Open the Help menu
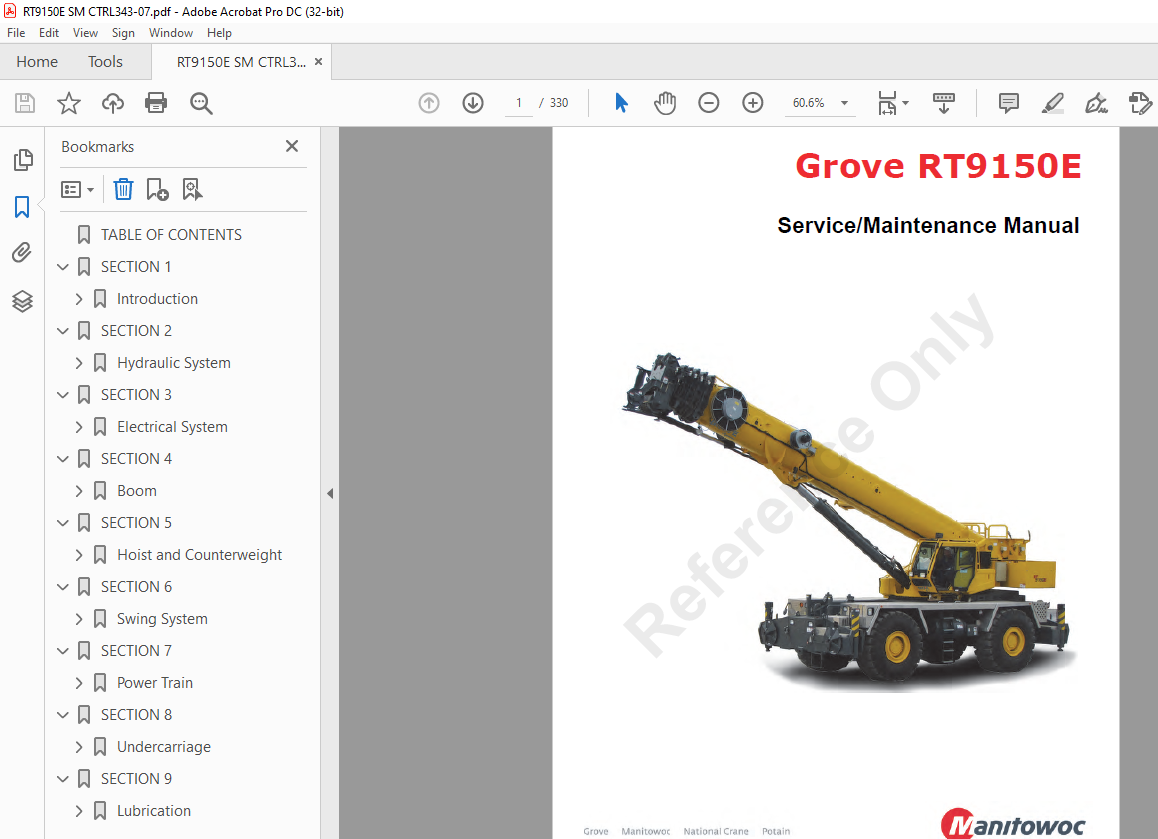This screenshot has width=1158, height=839. [219, 32]
